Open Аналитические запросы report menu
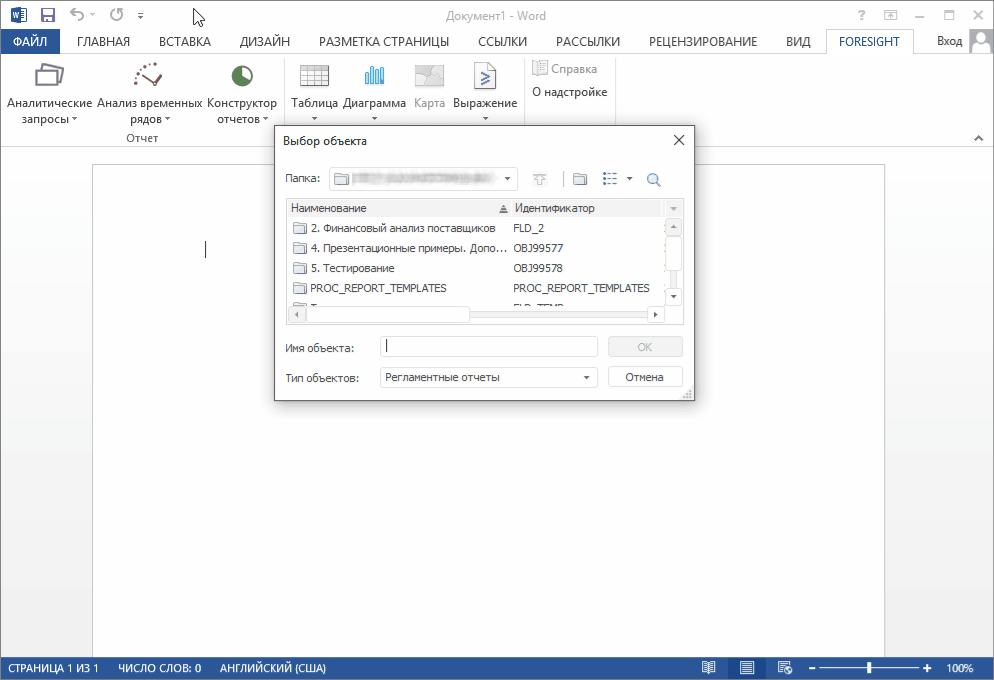Screen dimensions: 994x680 (x=49, y=93)
